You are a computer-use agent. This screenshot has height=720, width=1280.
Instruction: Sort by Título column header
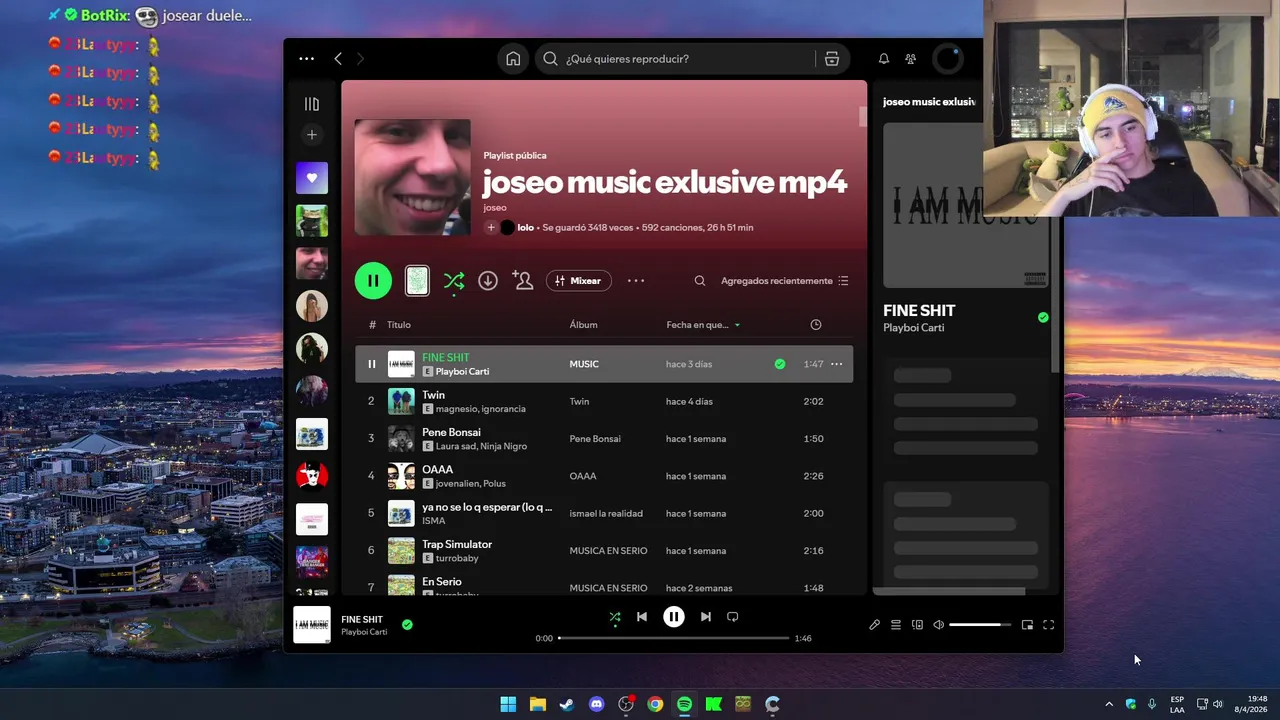click(399, 325)
